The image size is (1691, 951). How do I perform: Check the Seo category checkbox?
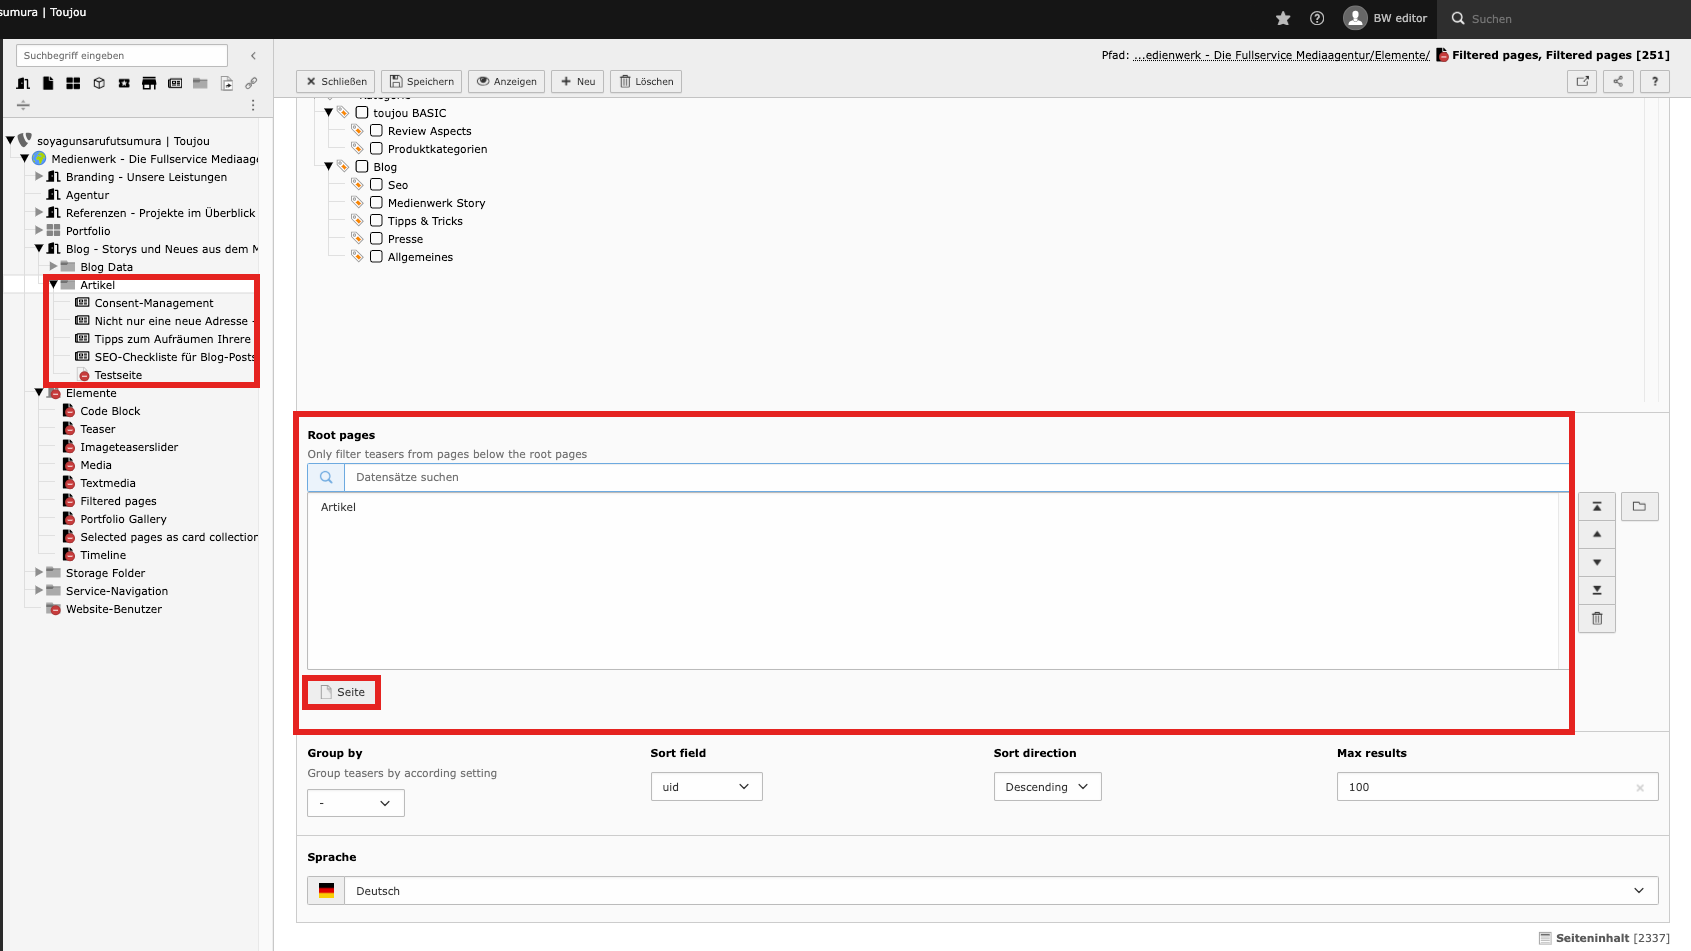[x=377, y=185]
